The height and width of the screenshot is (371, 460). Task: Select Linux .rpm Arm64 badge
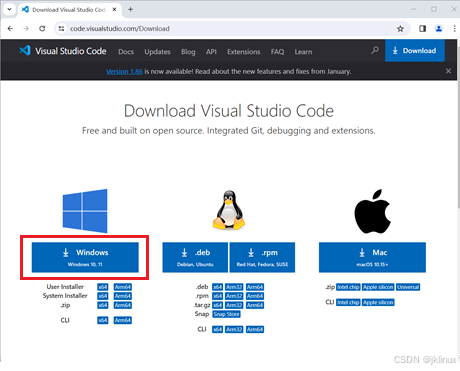click(x=255, y=296)
